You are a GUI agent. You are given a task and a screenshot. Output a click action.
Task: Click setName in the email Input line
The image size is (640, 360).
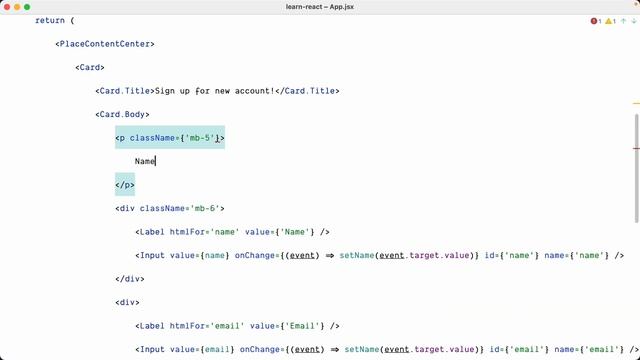tap(362, 349)
